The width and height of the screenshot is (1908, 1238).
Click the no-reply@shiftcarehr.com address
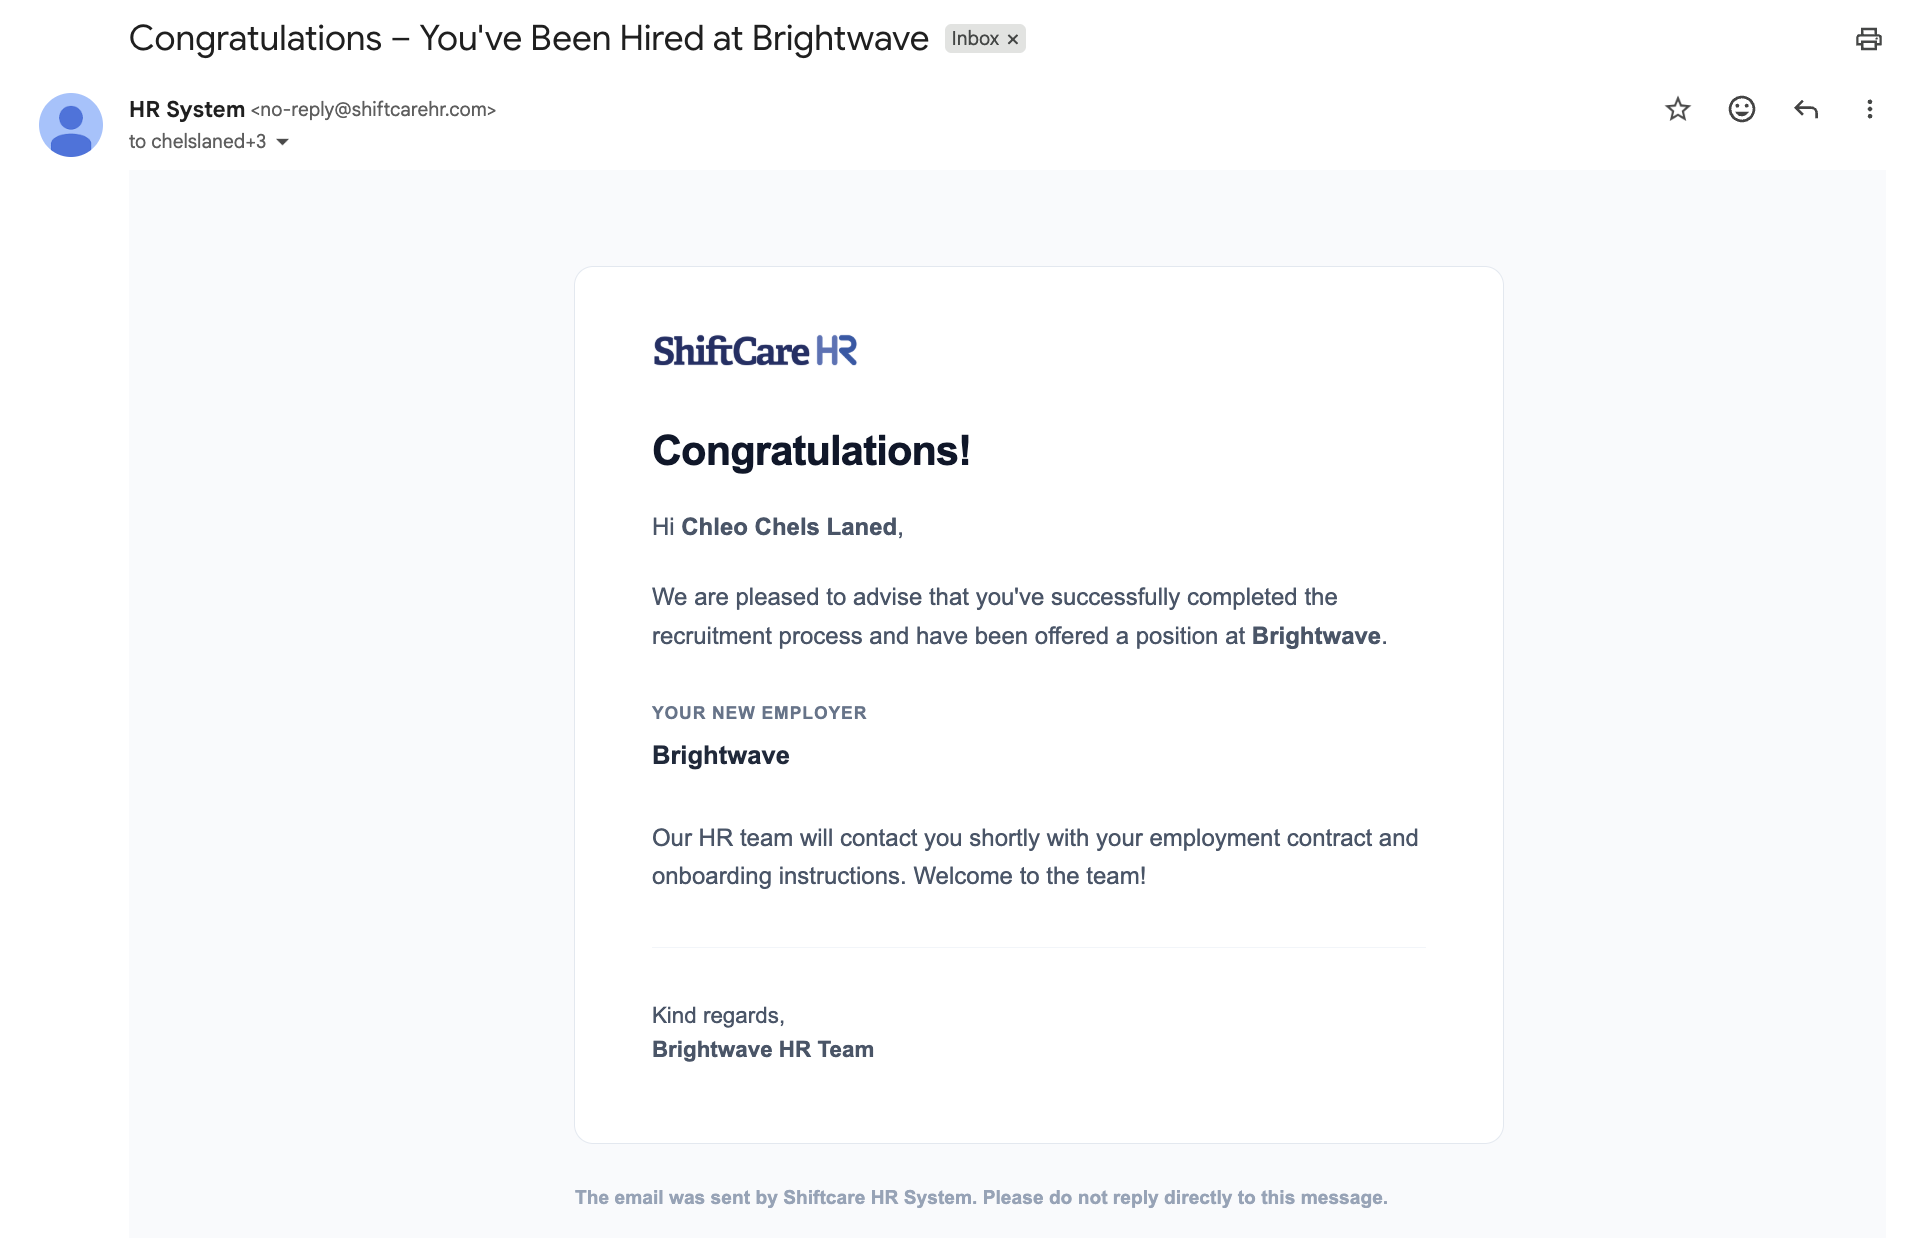[374, 110]
